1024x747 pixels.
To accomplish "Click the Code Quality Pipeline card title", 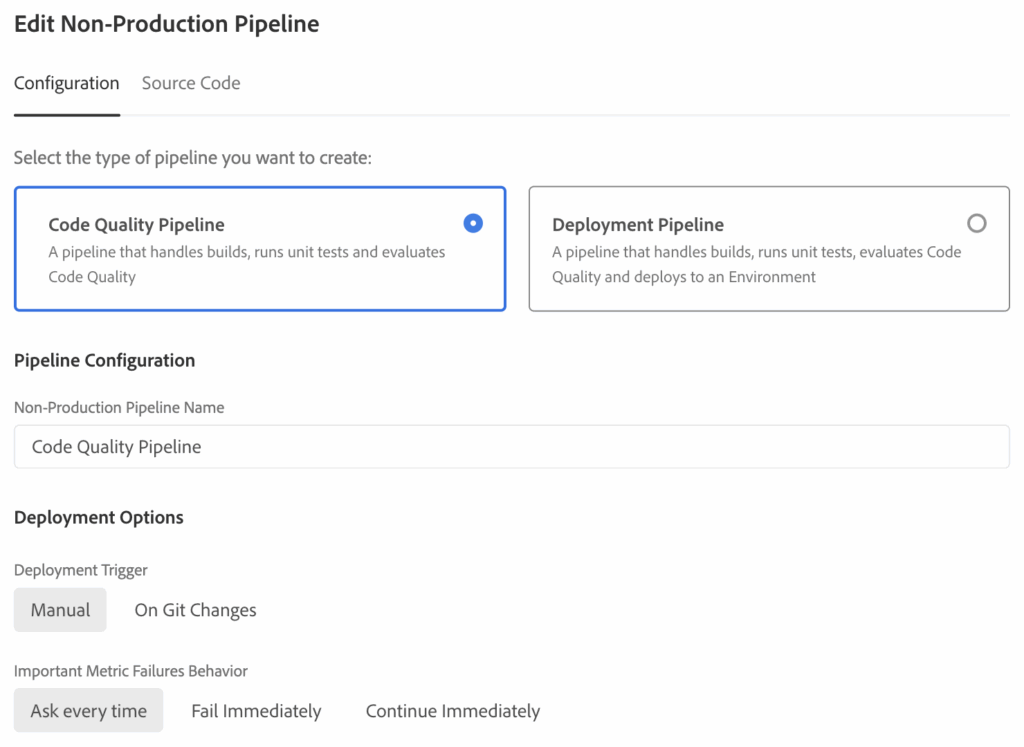I will pos(136,225).
